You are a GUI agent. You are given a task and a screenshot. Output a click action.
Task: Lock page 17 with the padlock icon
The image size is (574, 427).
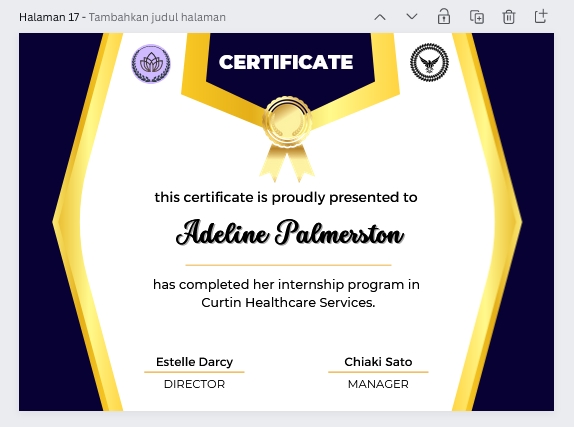click(444, 17)
